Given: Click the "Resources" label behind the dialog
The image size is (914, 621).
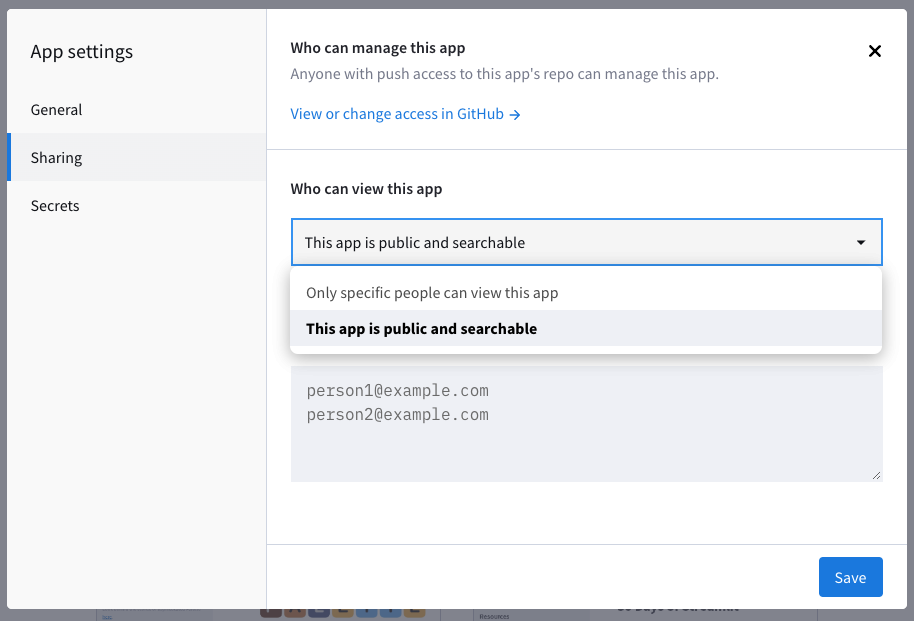Looking at the screenshot, I should 495,614.
